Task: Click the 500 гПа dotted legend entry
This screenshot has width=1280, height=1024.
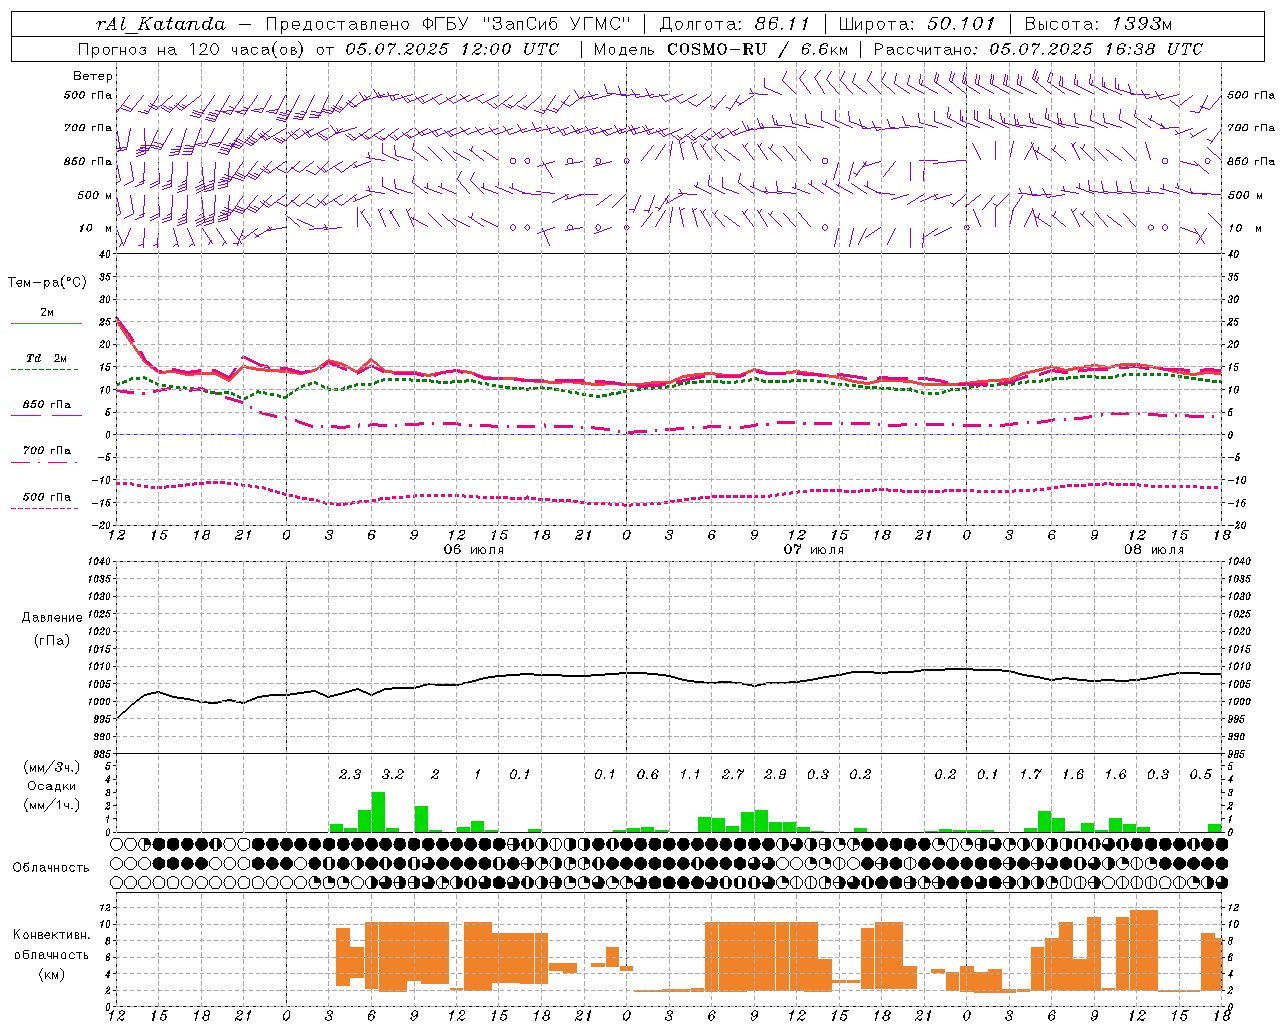Action: point(46,501)
